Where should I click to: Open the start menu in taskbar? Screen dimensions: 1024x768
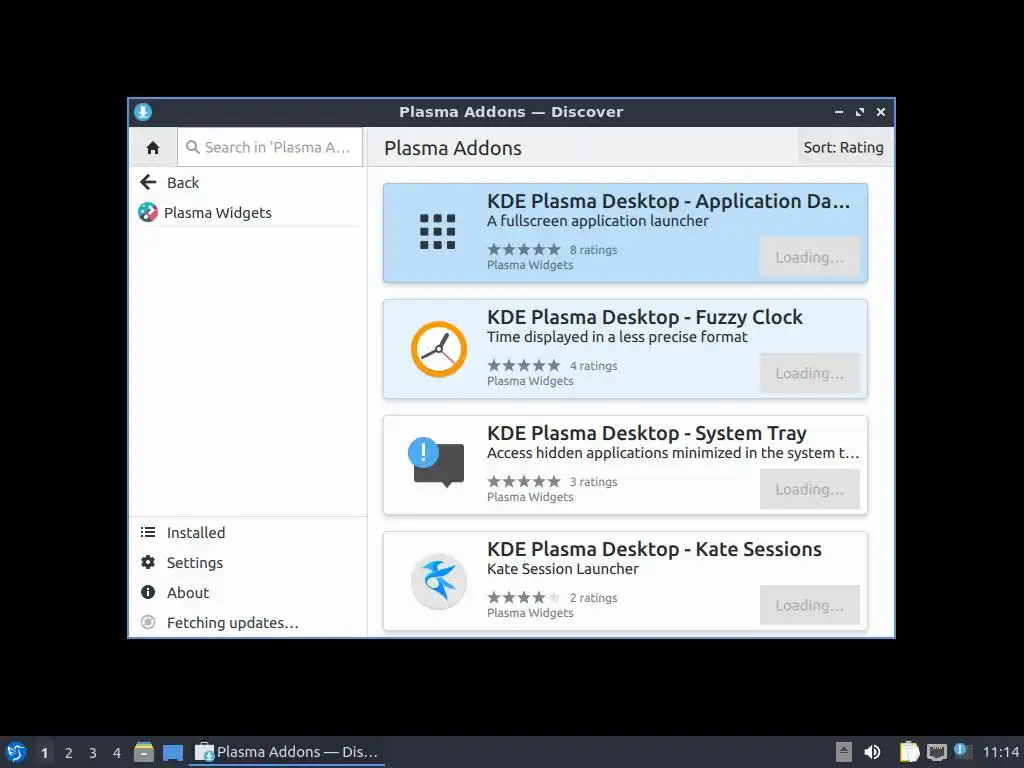16,752
